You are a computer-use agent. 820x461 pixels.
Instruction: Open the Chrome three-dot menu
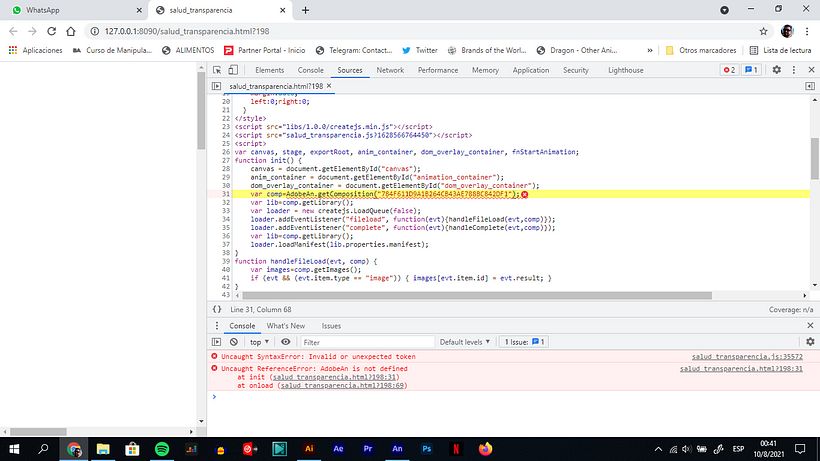pos(807,31)
